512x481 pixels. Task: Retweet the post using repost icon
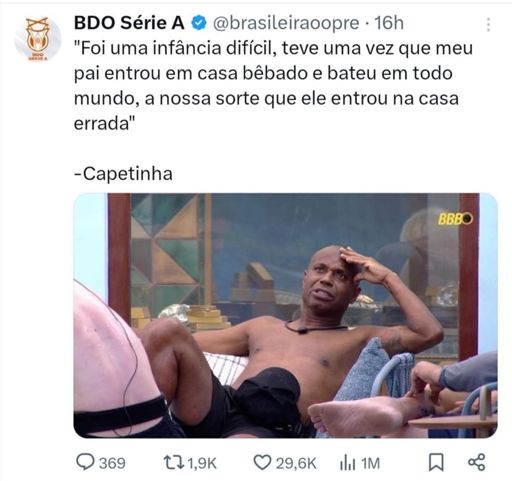coord(173,463)
